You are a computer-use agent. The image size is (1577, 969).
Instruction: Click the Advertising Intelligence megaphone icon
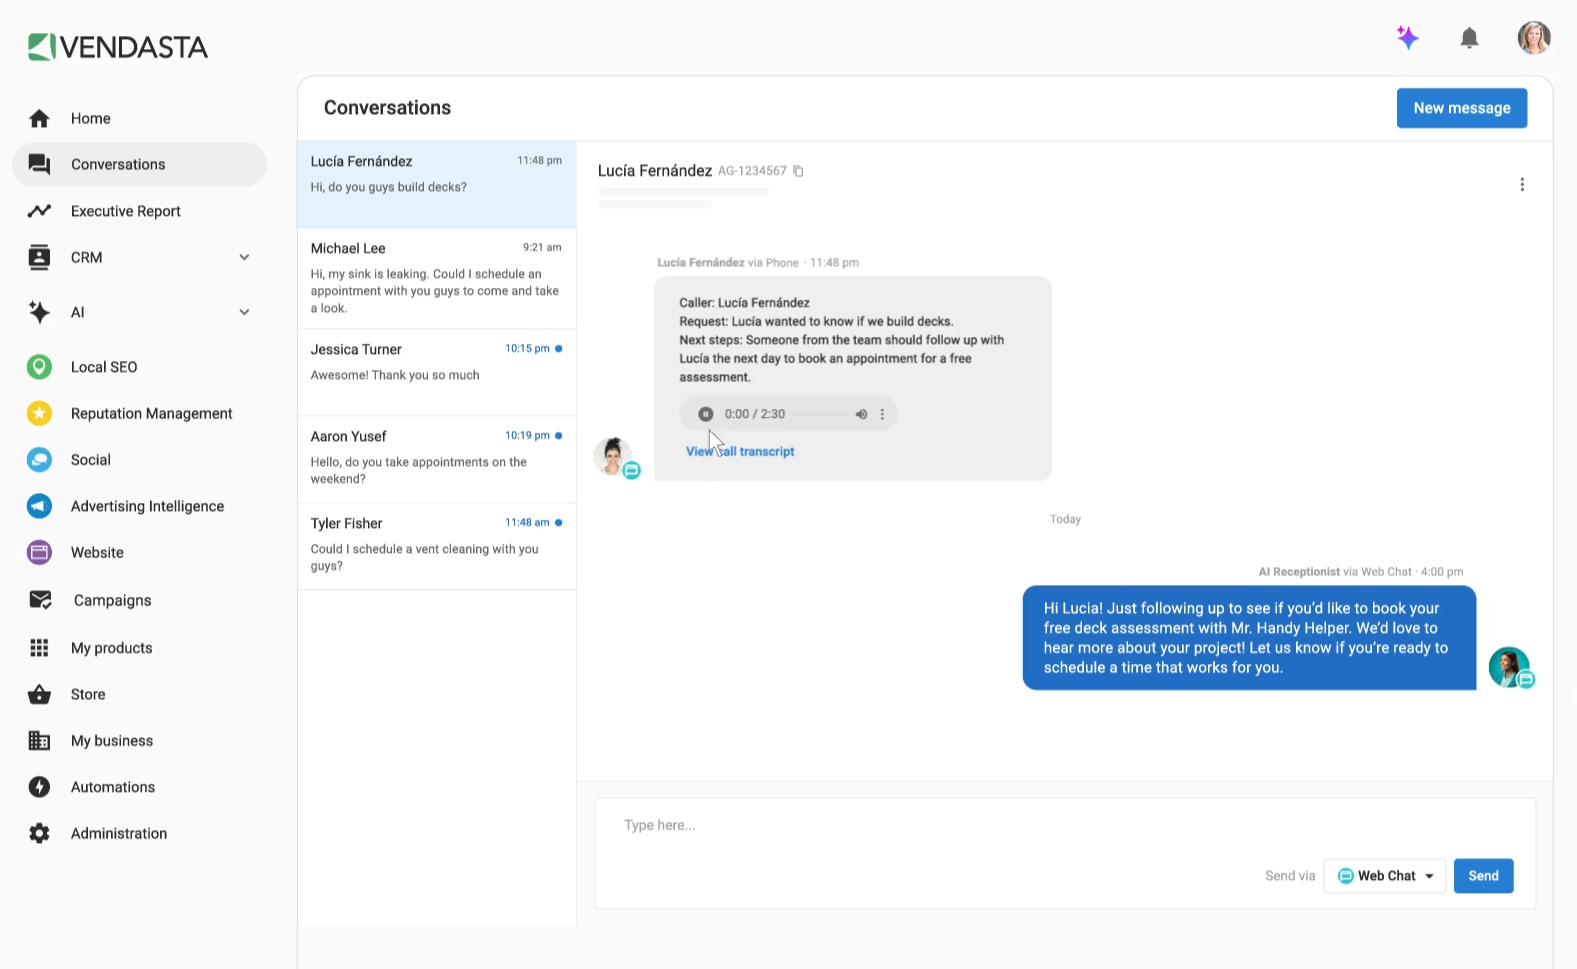click(x=39, y=506)
